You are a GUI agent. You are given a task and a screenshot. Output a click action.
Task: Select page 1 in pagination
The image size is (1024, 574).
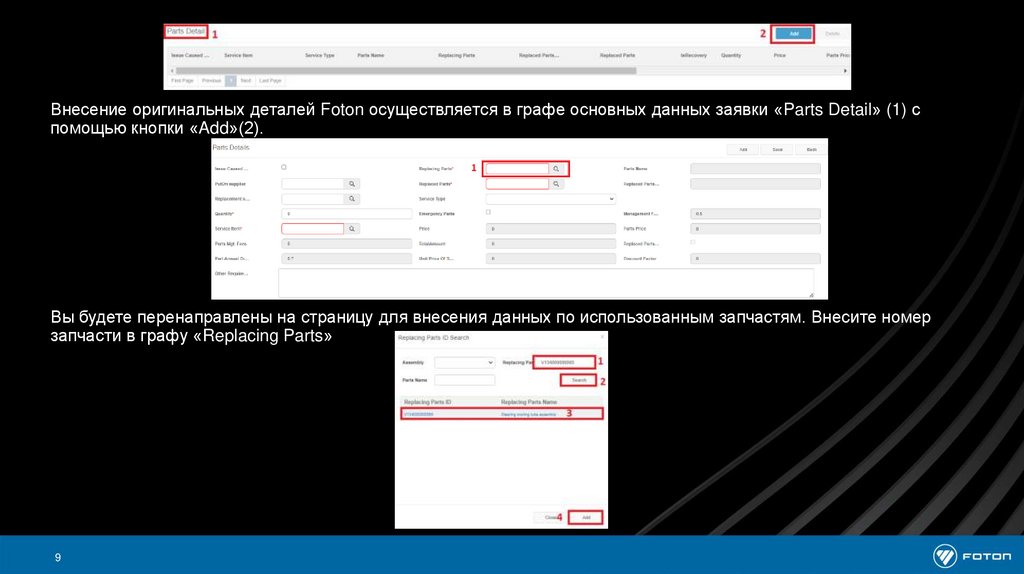click(231, 81)
